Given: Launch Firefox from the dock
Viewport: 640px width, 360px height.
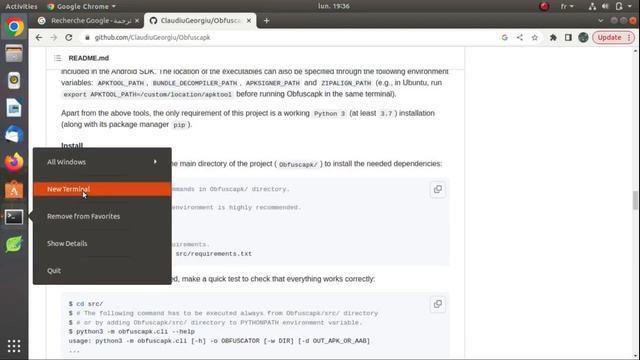Looking at the screenshot, I should pyautogui.click(x=14, y=162).
